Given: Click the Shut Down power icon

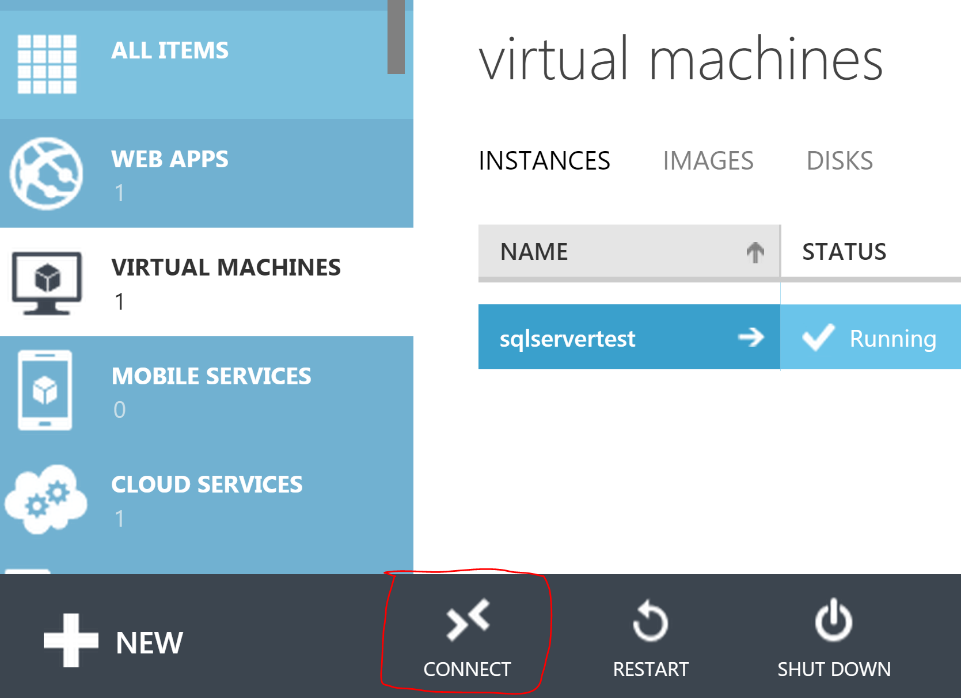Looking at the screenshot, I should [834, 621].
